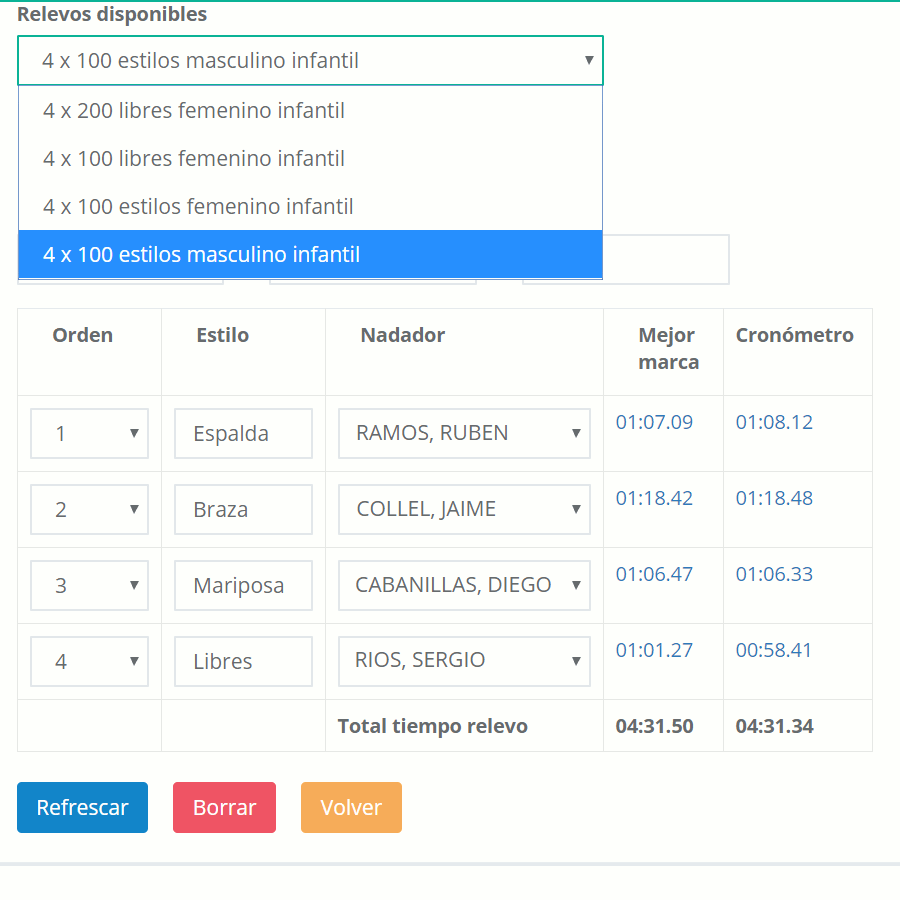
Task: Choose 4 x 100 libres femenino infantil
Action: coord(311,158)
